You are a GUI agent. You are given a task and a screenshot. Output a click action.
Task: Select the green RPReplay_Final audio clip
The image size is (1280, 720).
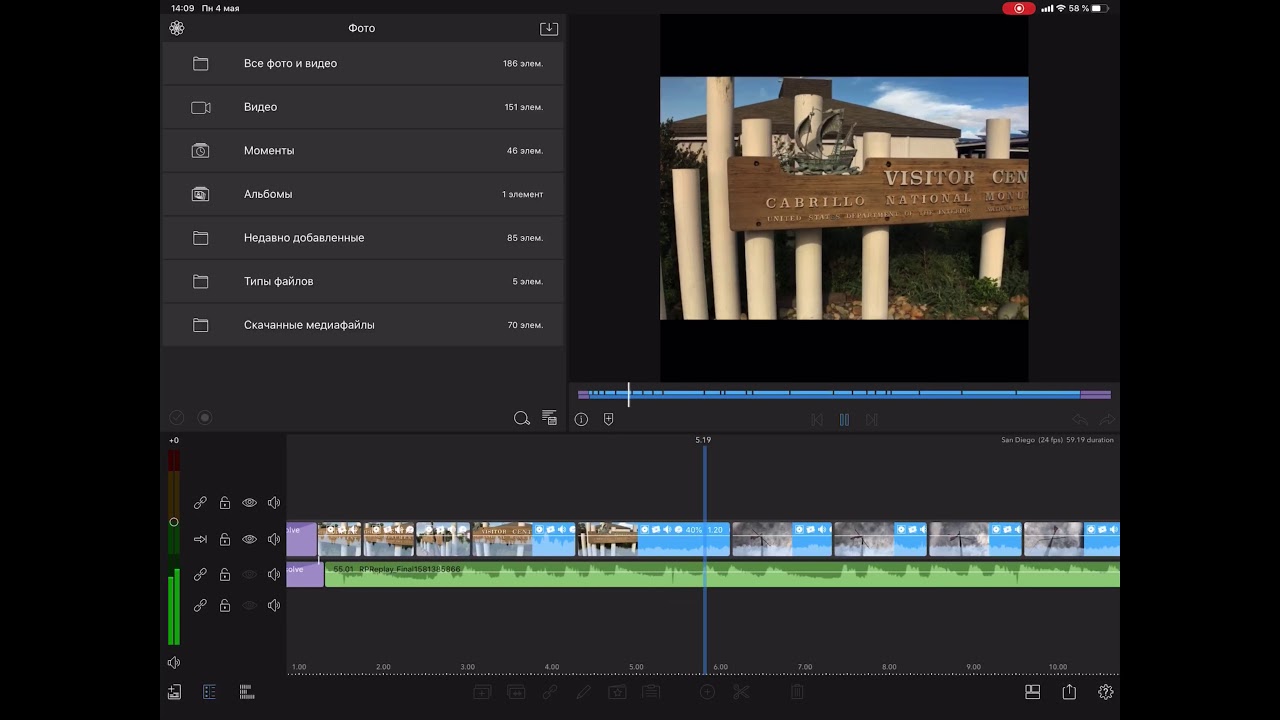pos(722,575)
